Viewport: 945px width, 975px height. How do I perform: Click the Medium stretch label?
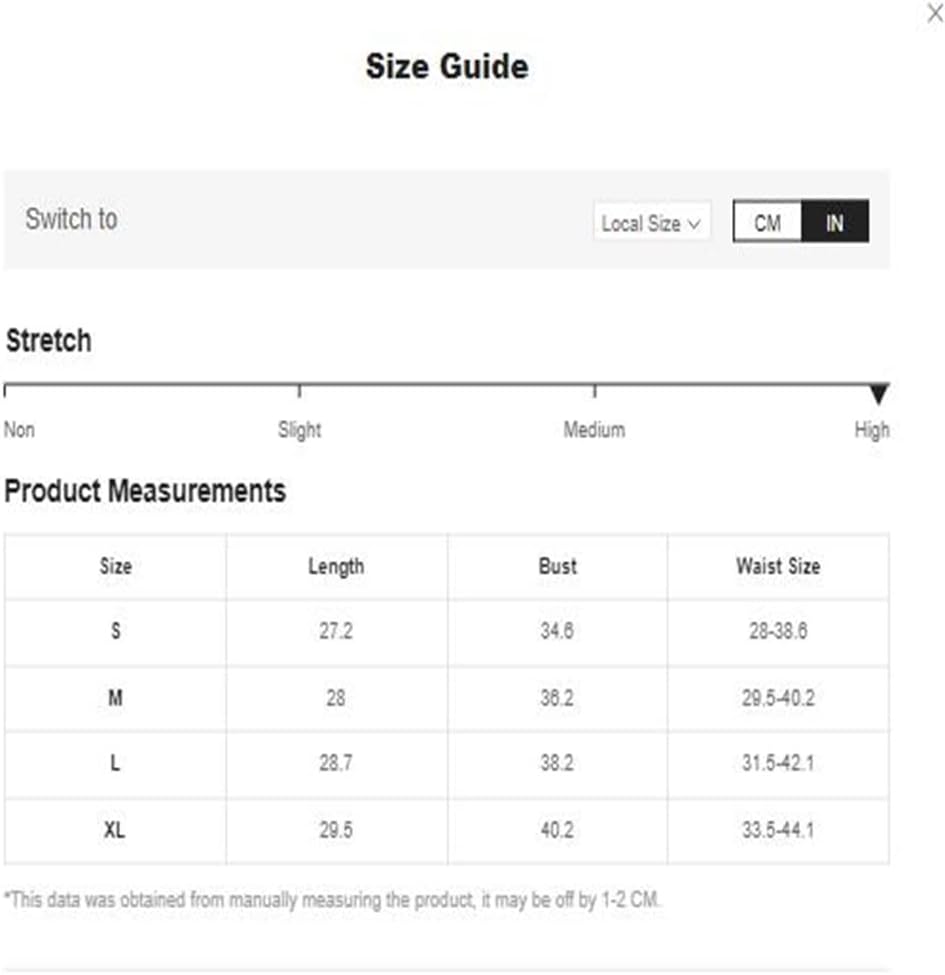click(594, 429)
